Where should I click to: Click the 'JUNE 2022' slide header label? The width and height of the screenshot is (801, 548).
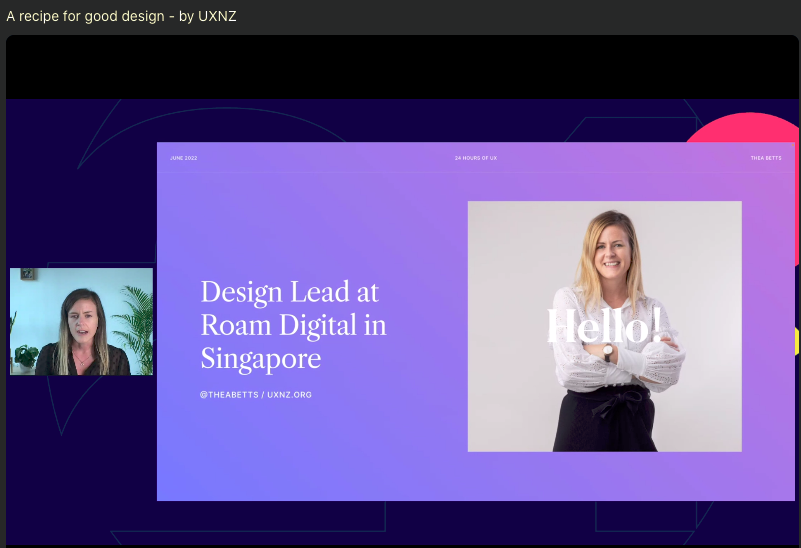(183, 158)
